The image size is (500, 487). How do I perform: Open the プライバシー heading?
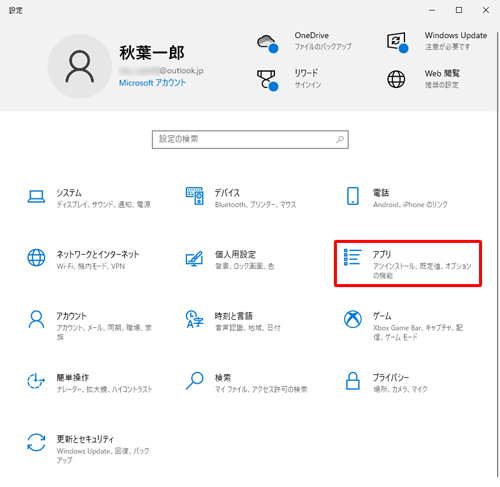[391, 378]
